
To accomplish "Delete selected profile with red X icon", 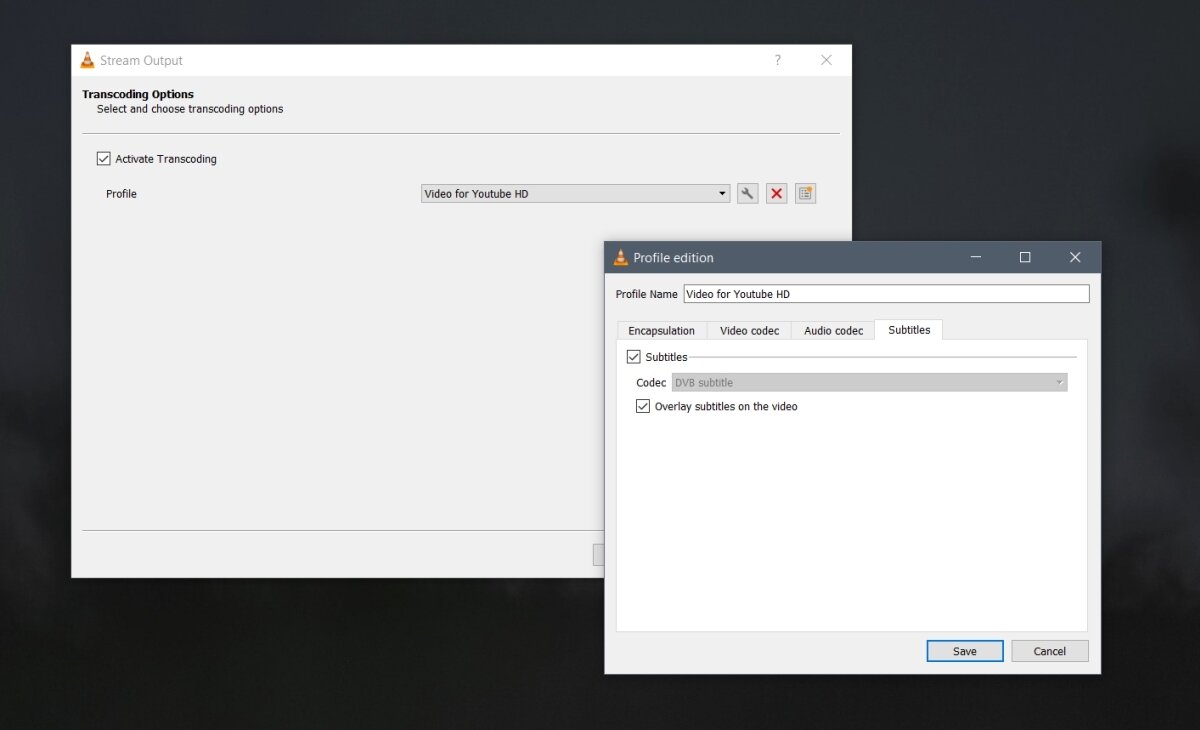I will [776, 194].
